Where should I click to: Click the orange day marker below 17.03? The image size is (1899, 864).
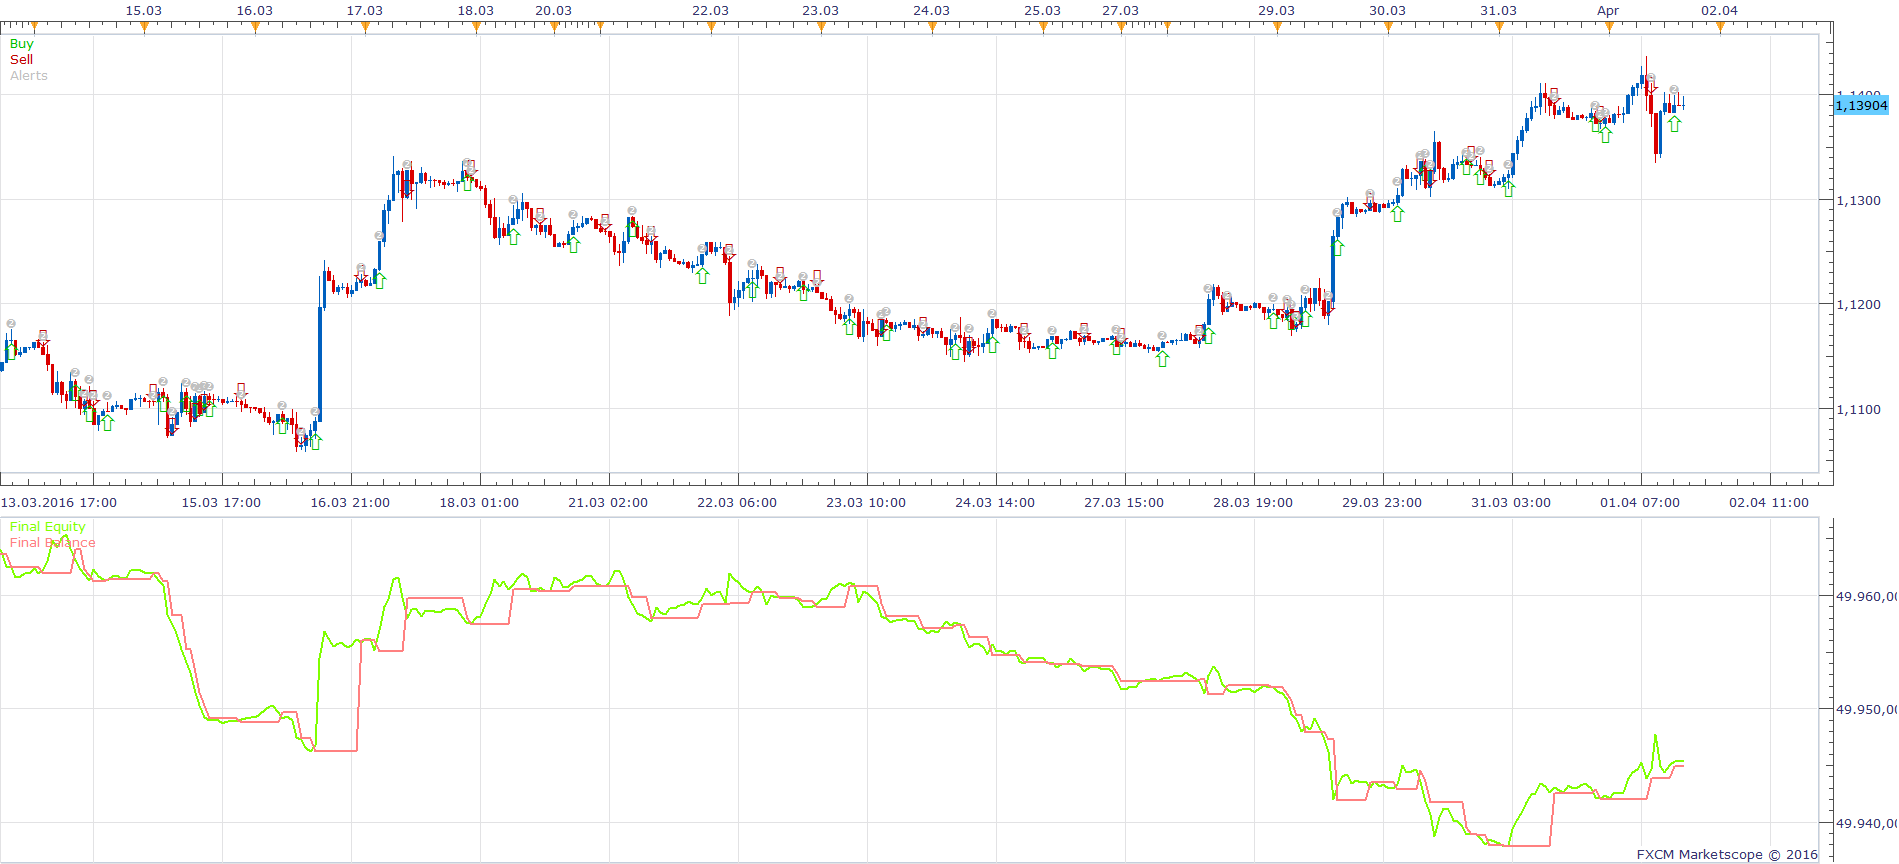point(365,28)
